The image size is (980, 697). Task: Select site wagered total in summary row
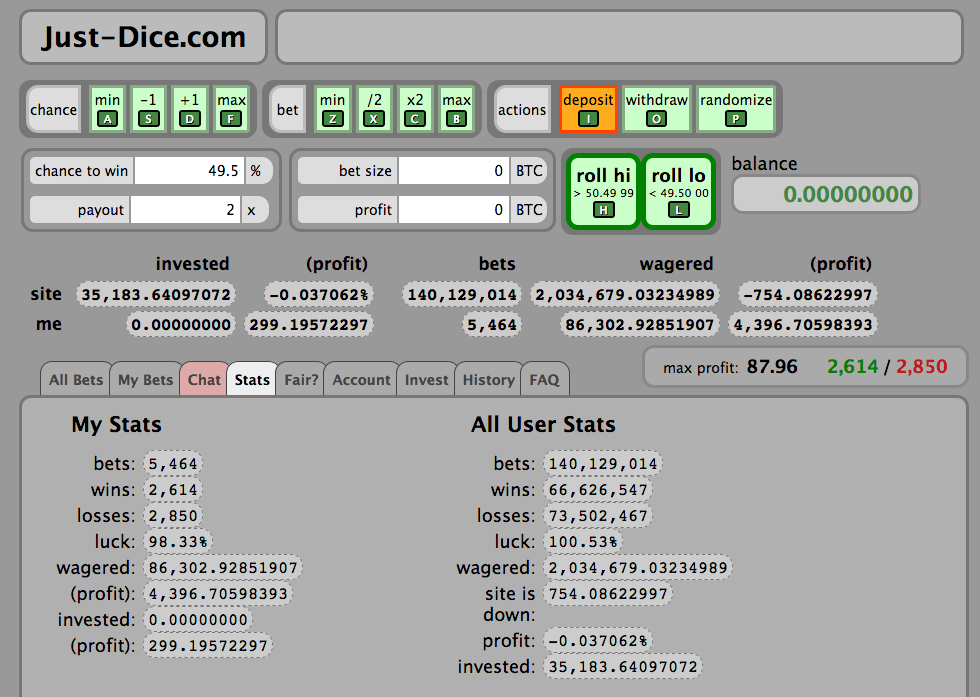[625, 294]
